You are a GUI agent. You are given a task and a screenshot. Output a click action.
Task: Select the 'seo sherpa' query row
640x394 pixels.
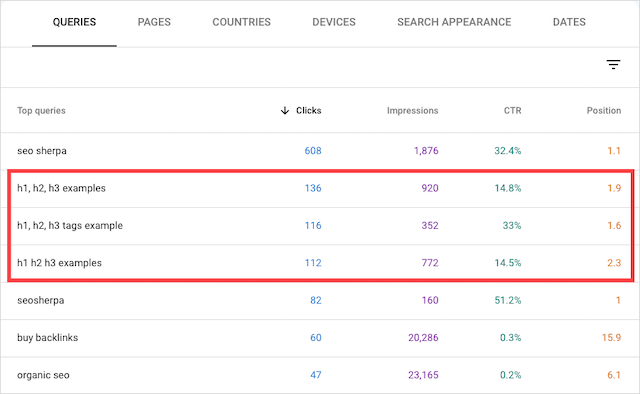(320, 151)
